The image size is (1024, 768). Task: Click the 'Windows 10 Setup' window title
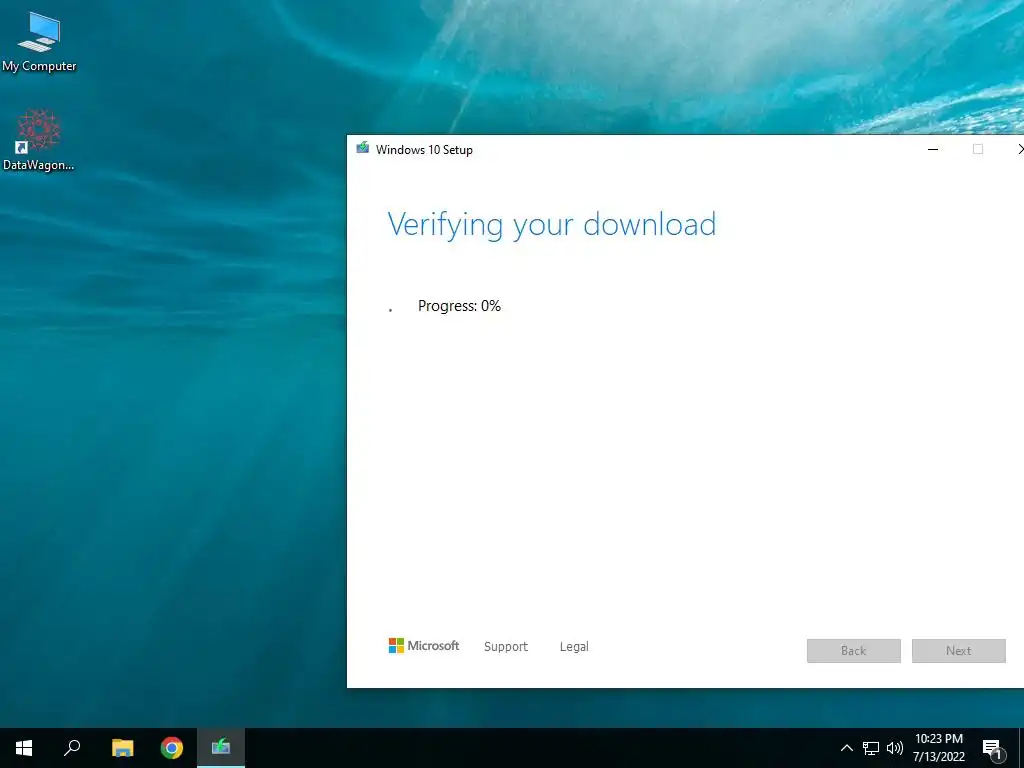(424, 150)
